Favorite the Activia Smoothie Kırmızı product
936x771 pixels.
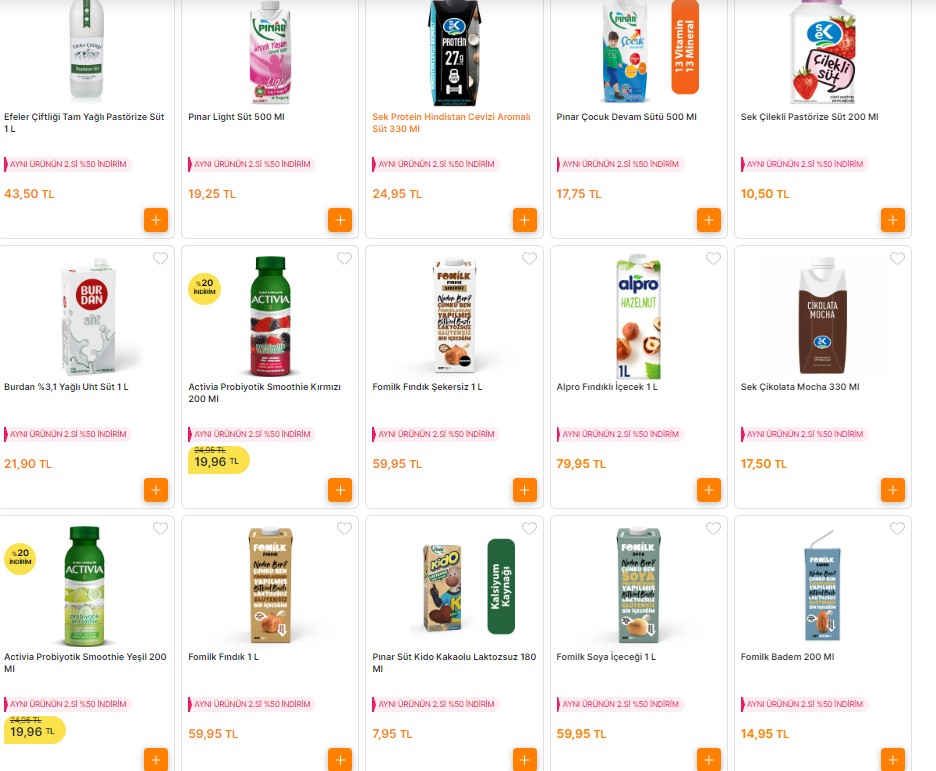click(344, 258)
